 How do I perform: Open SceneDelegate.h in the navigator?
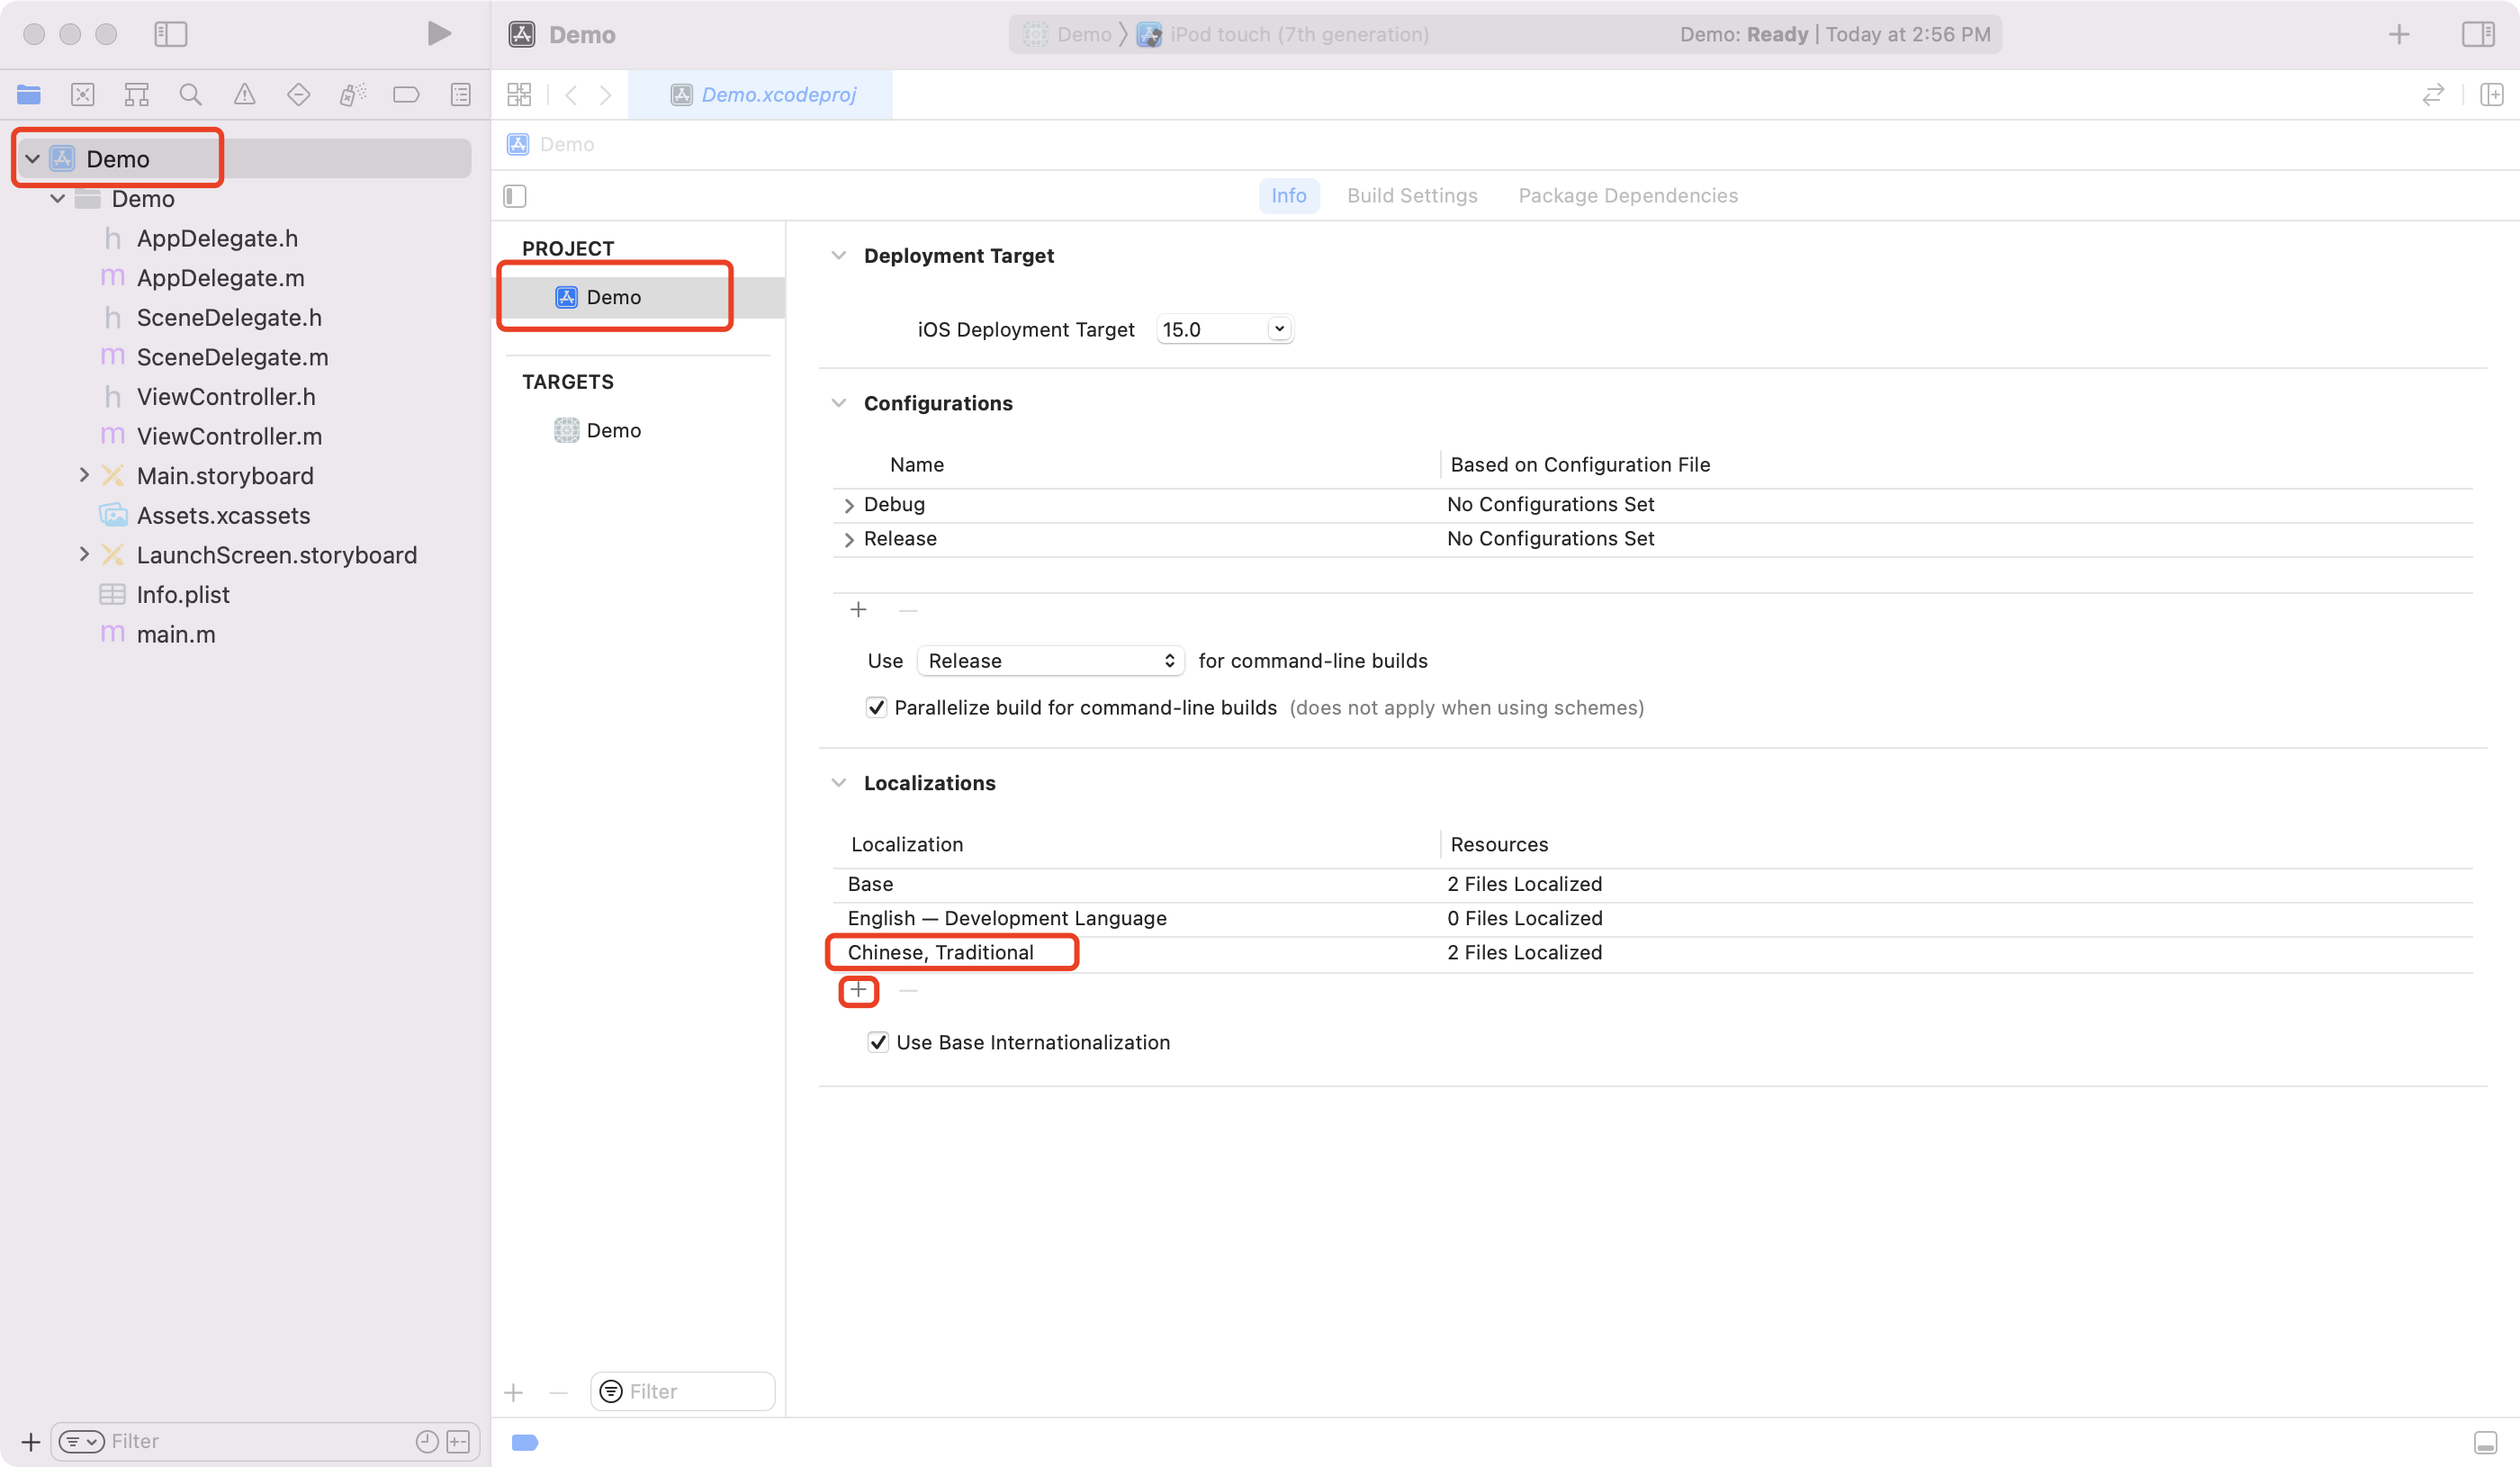[229, 318]
